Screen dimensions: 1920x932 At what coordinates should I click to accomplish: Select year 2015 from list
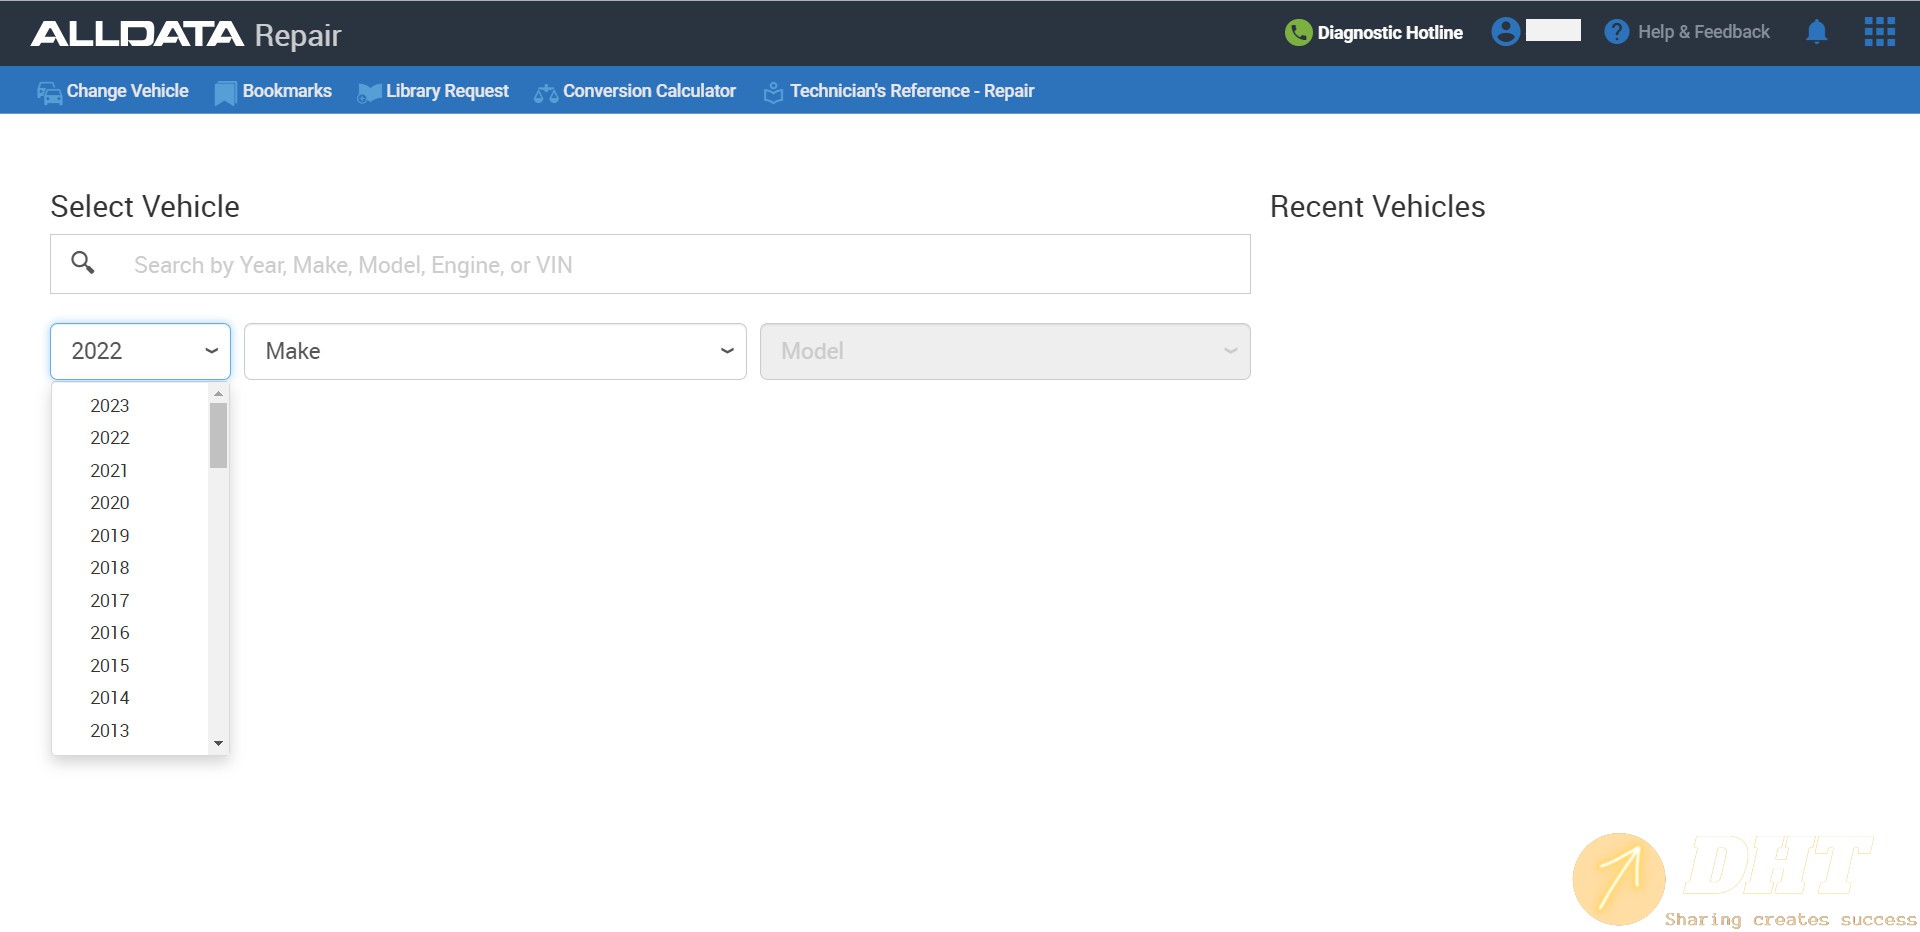coord(110,666)
